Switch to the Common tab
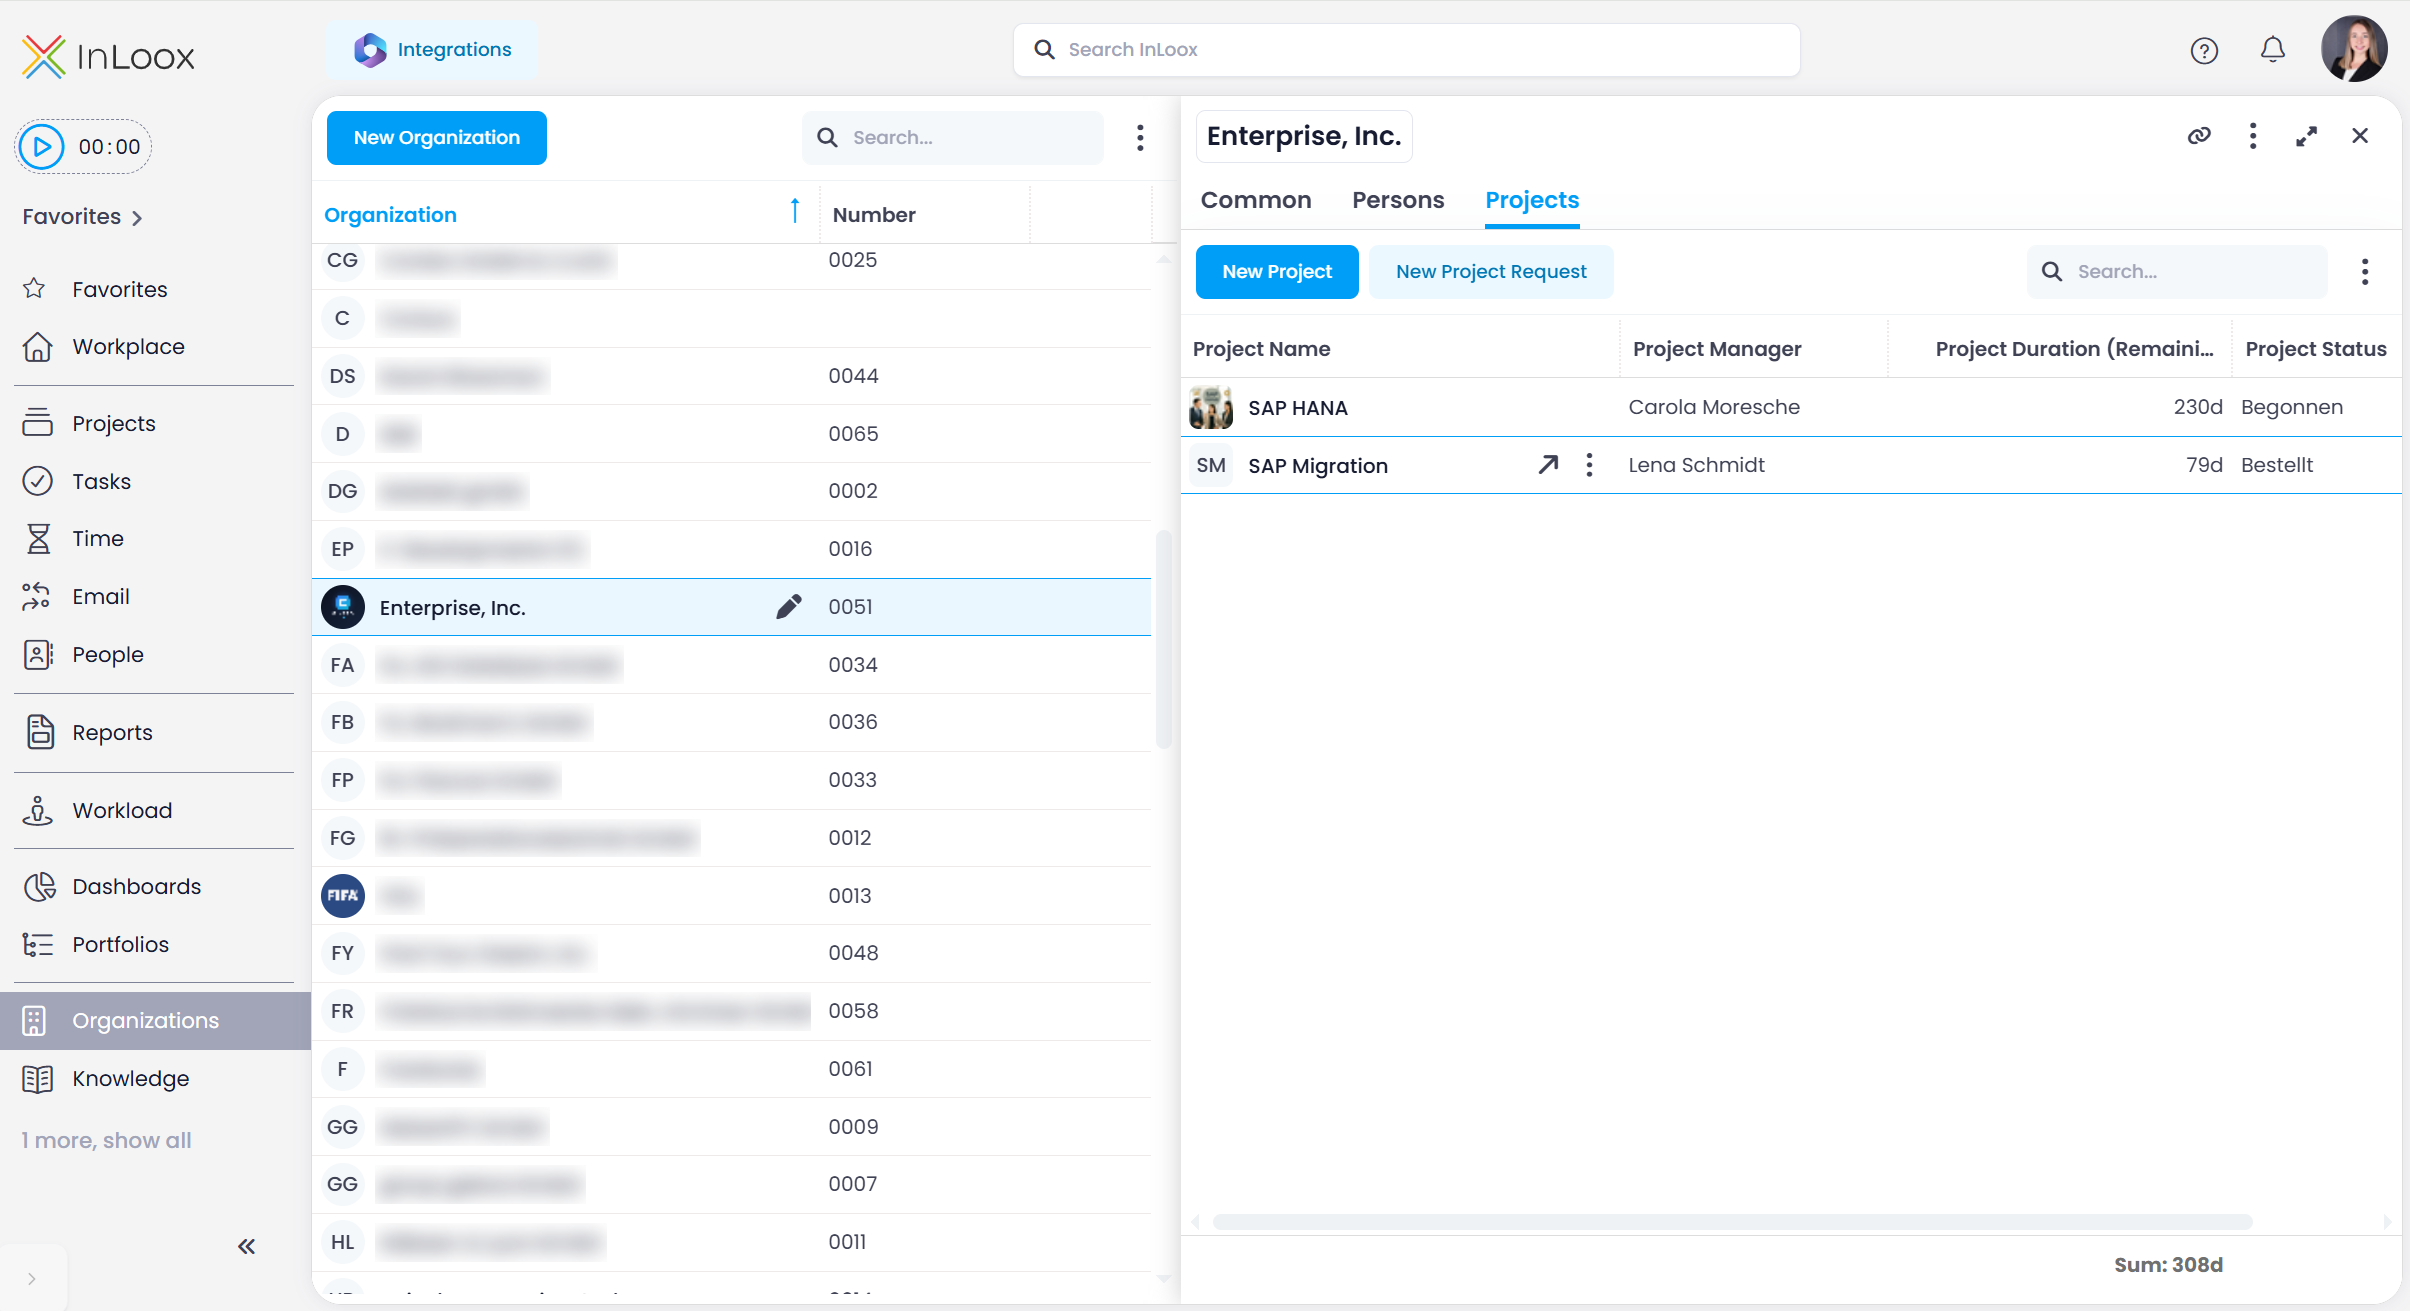Screen dimensions: 2410x1311 pyautogui.click(x=1256, y=200)
